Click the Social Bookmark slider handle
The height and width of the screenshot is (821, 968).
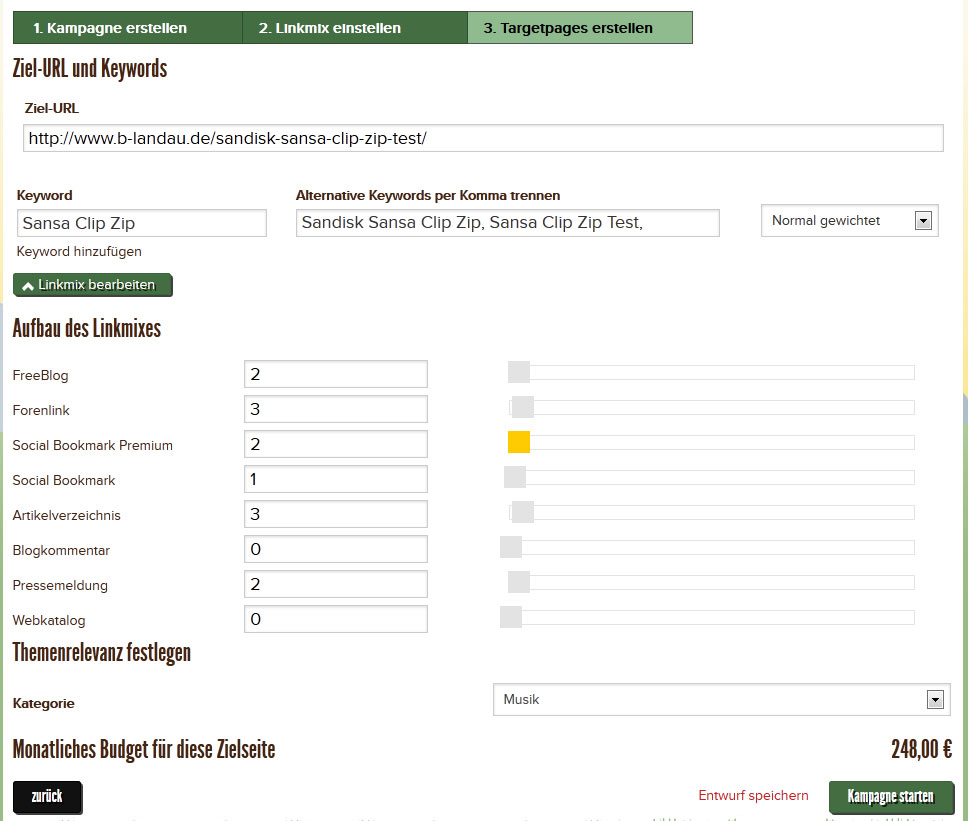pos(515,477)
